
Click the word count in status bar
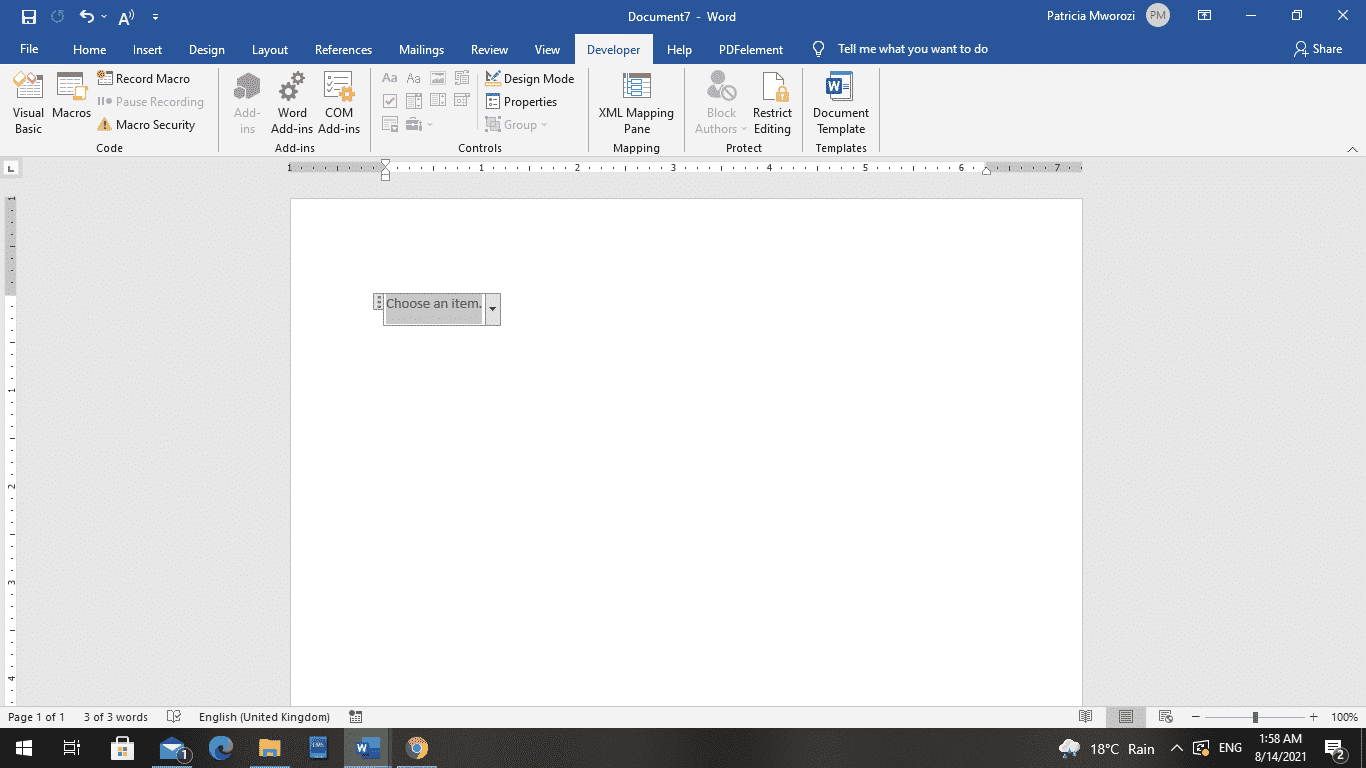[x=113, y=716]
